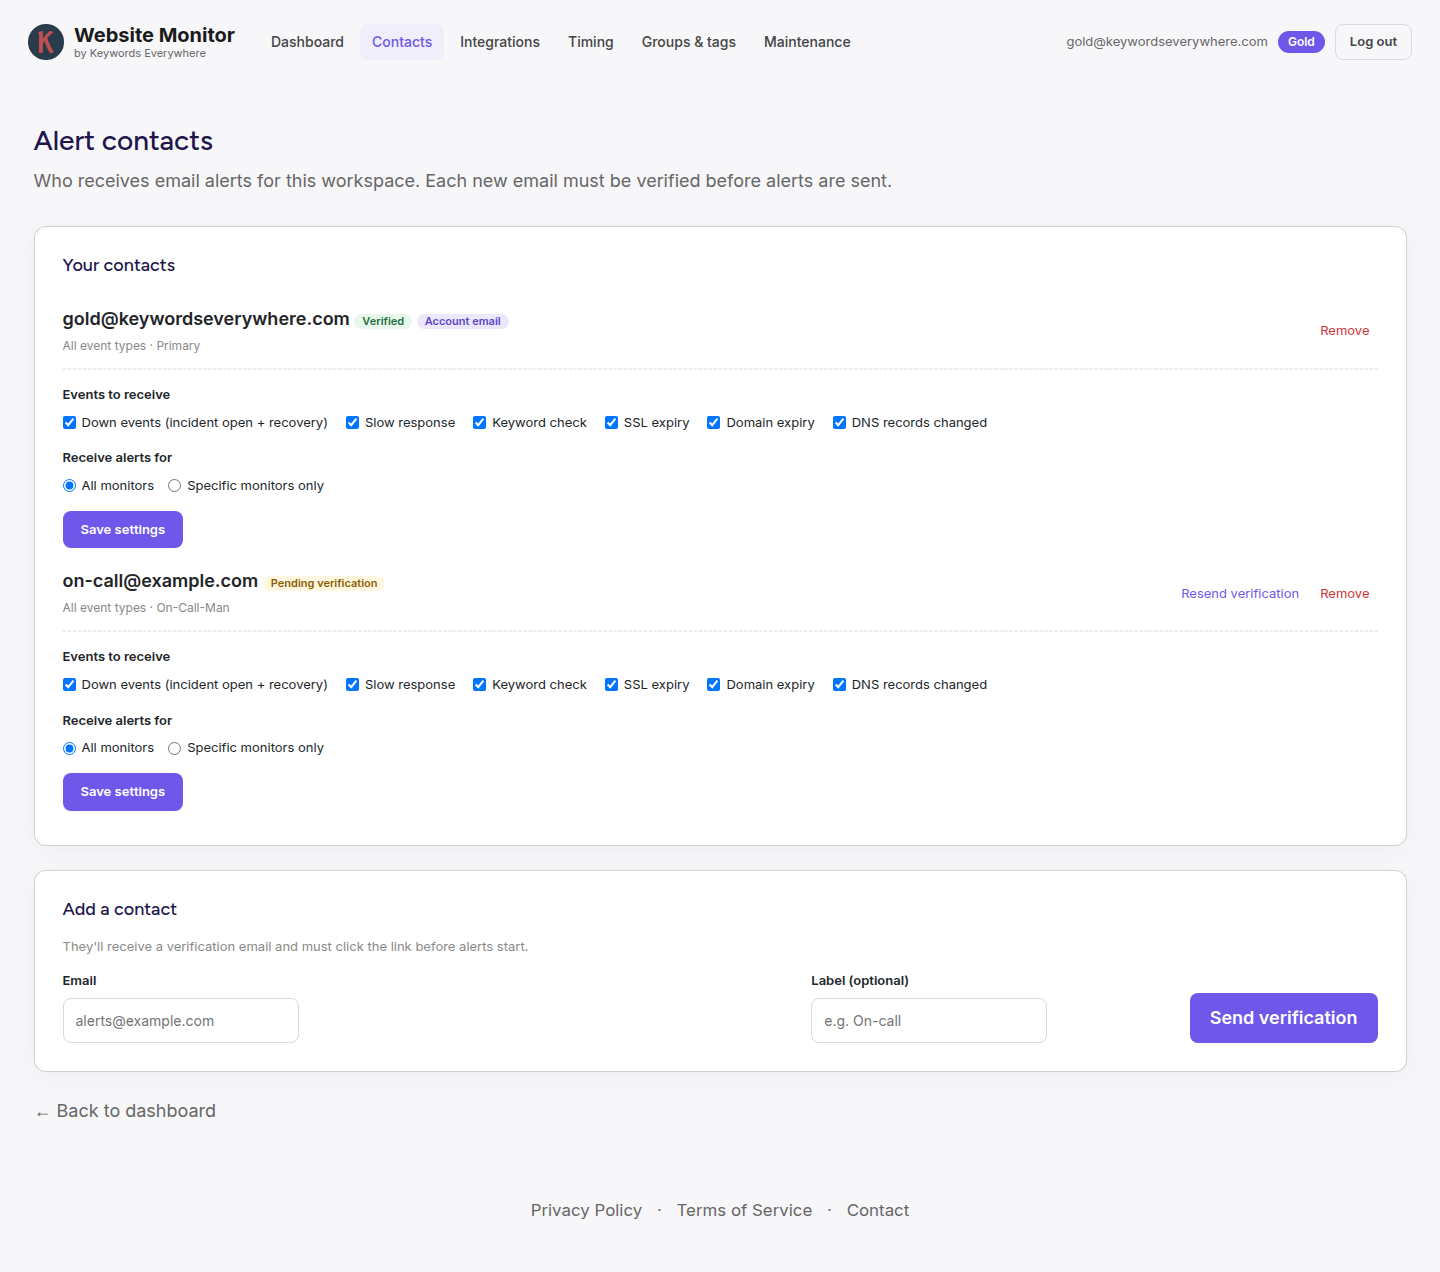This screenshot has height=1272, width=1440.
Task: Click the Email input field
Action: pos(181,1021)
